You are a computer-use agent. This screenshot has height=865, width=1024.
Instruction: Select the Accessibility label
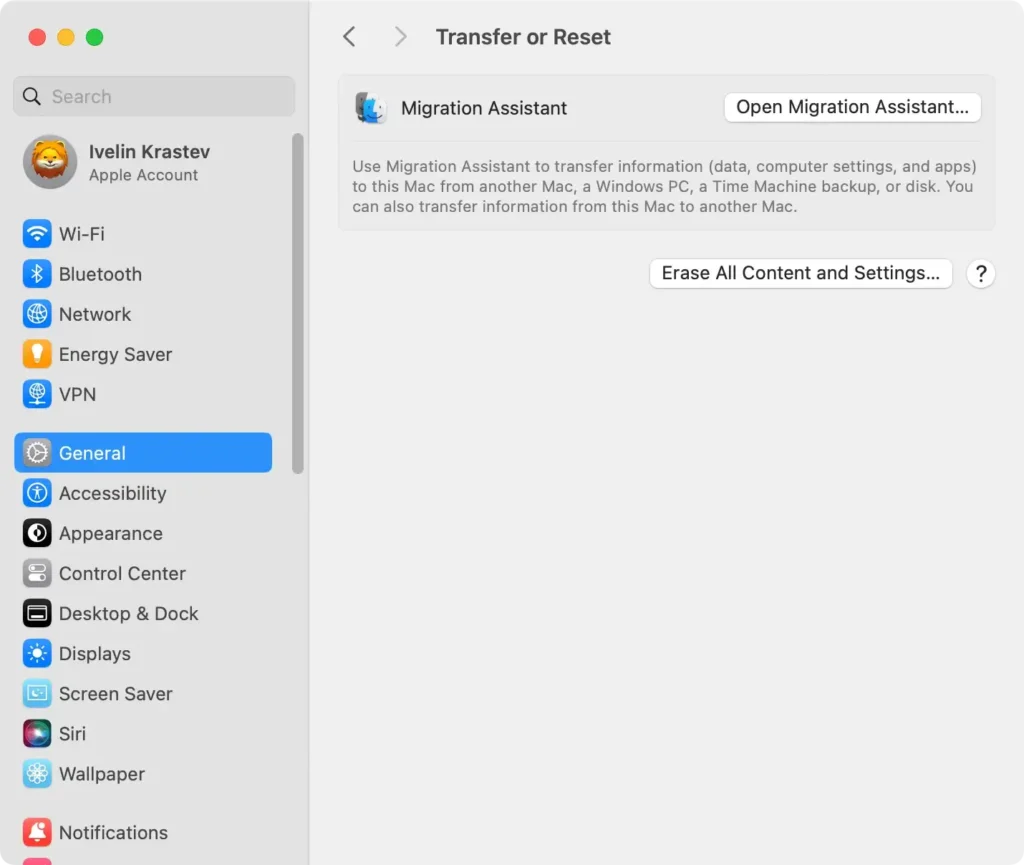[112, 494]
